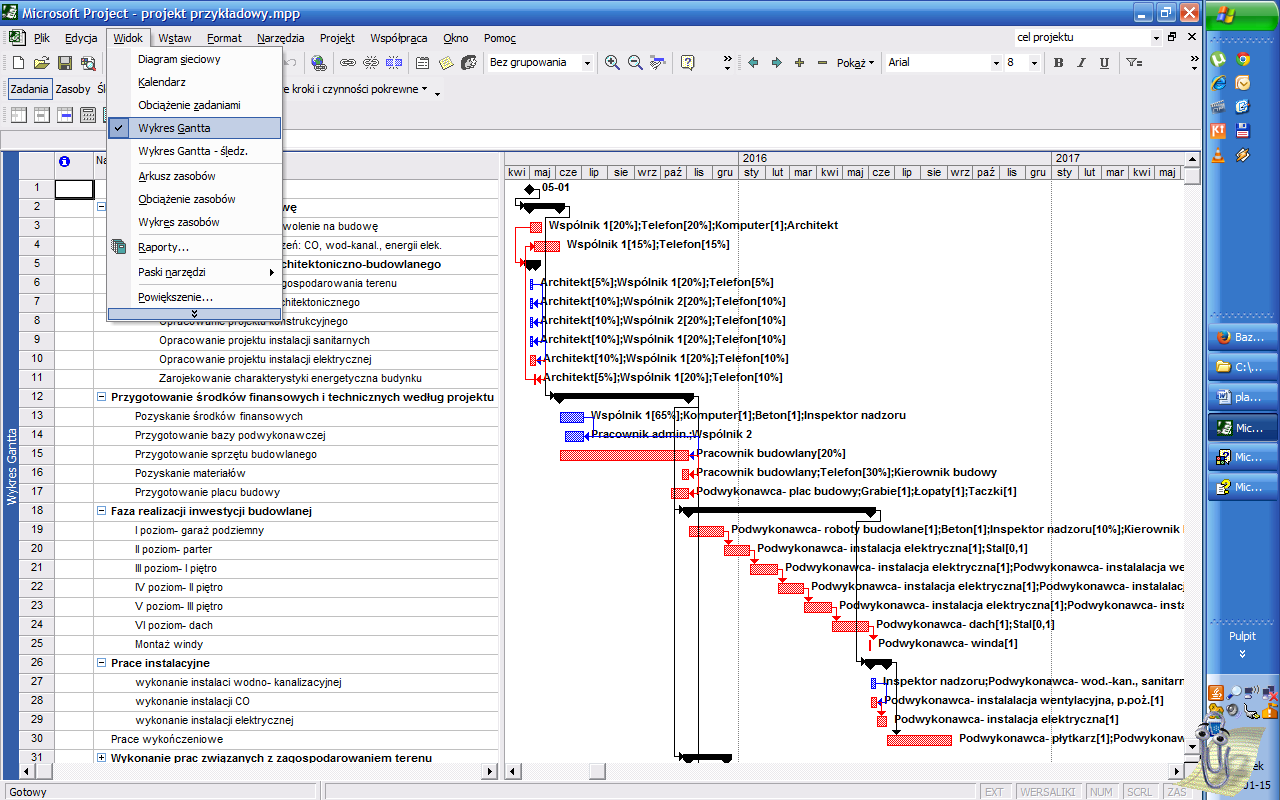Click the Indent right green arrow
This screenshot has height=800, width=1280.
777,63
